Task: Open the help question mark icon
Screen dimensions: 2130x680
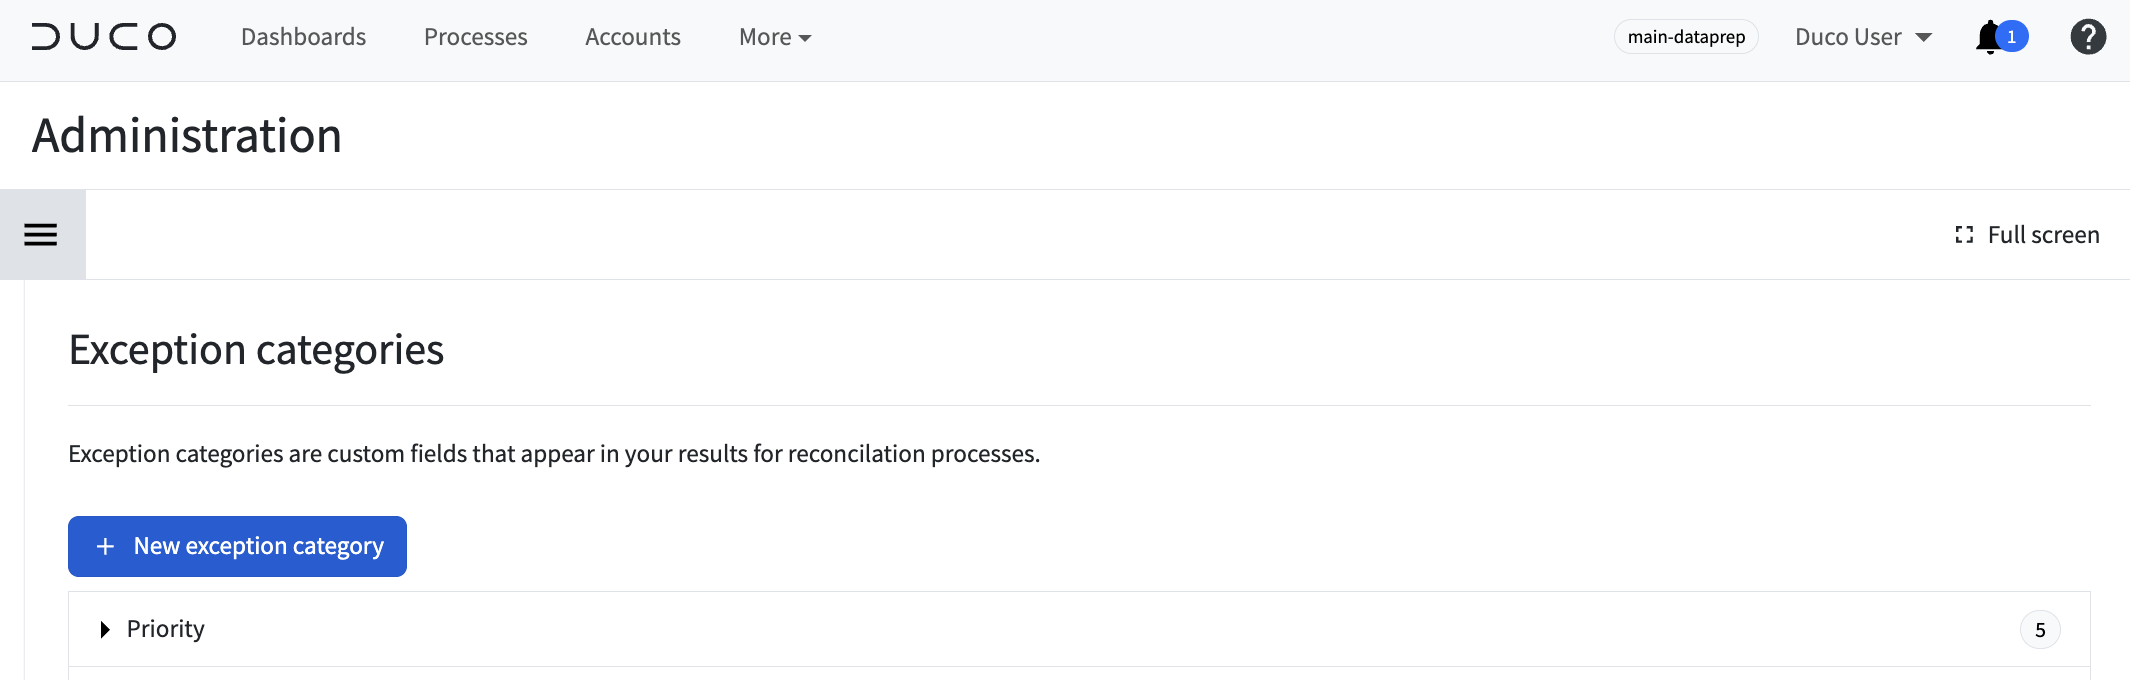Action: pyautogui.click(x=2088, y=37)
